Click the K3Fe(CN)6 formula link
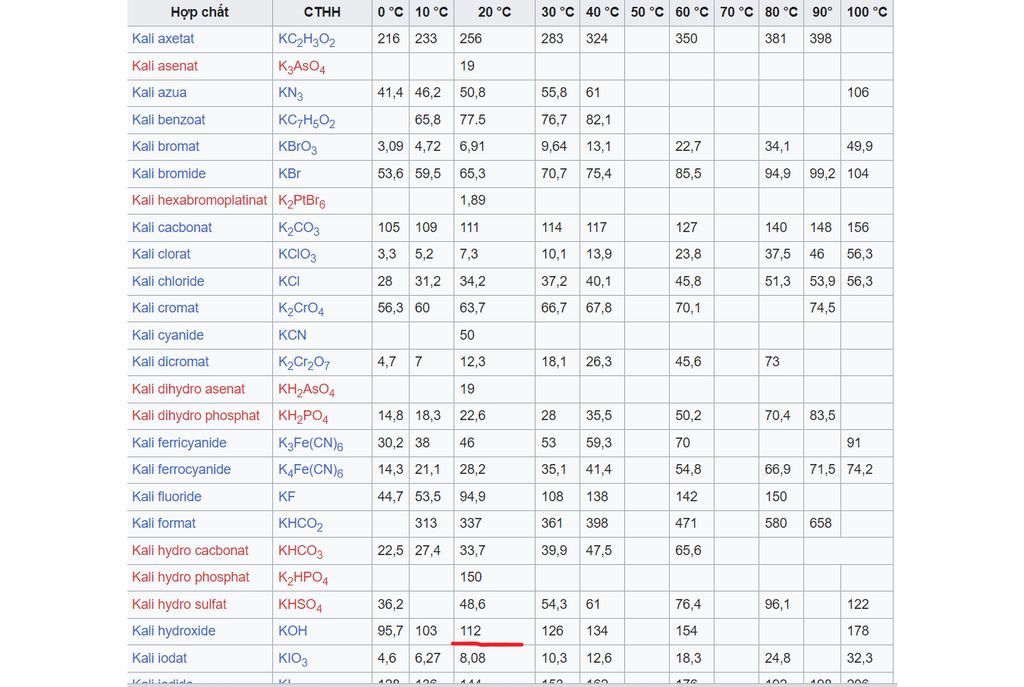Image resolution: width=1024 pixels, height=687 pixels. click(x=311, y=444)
